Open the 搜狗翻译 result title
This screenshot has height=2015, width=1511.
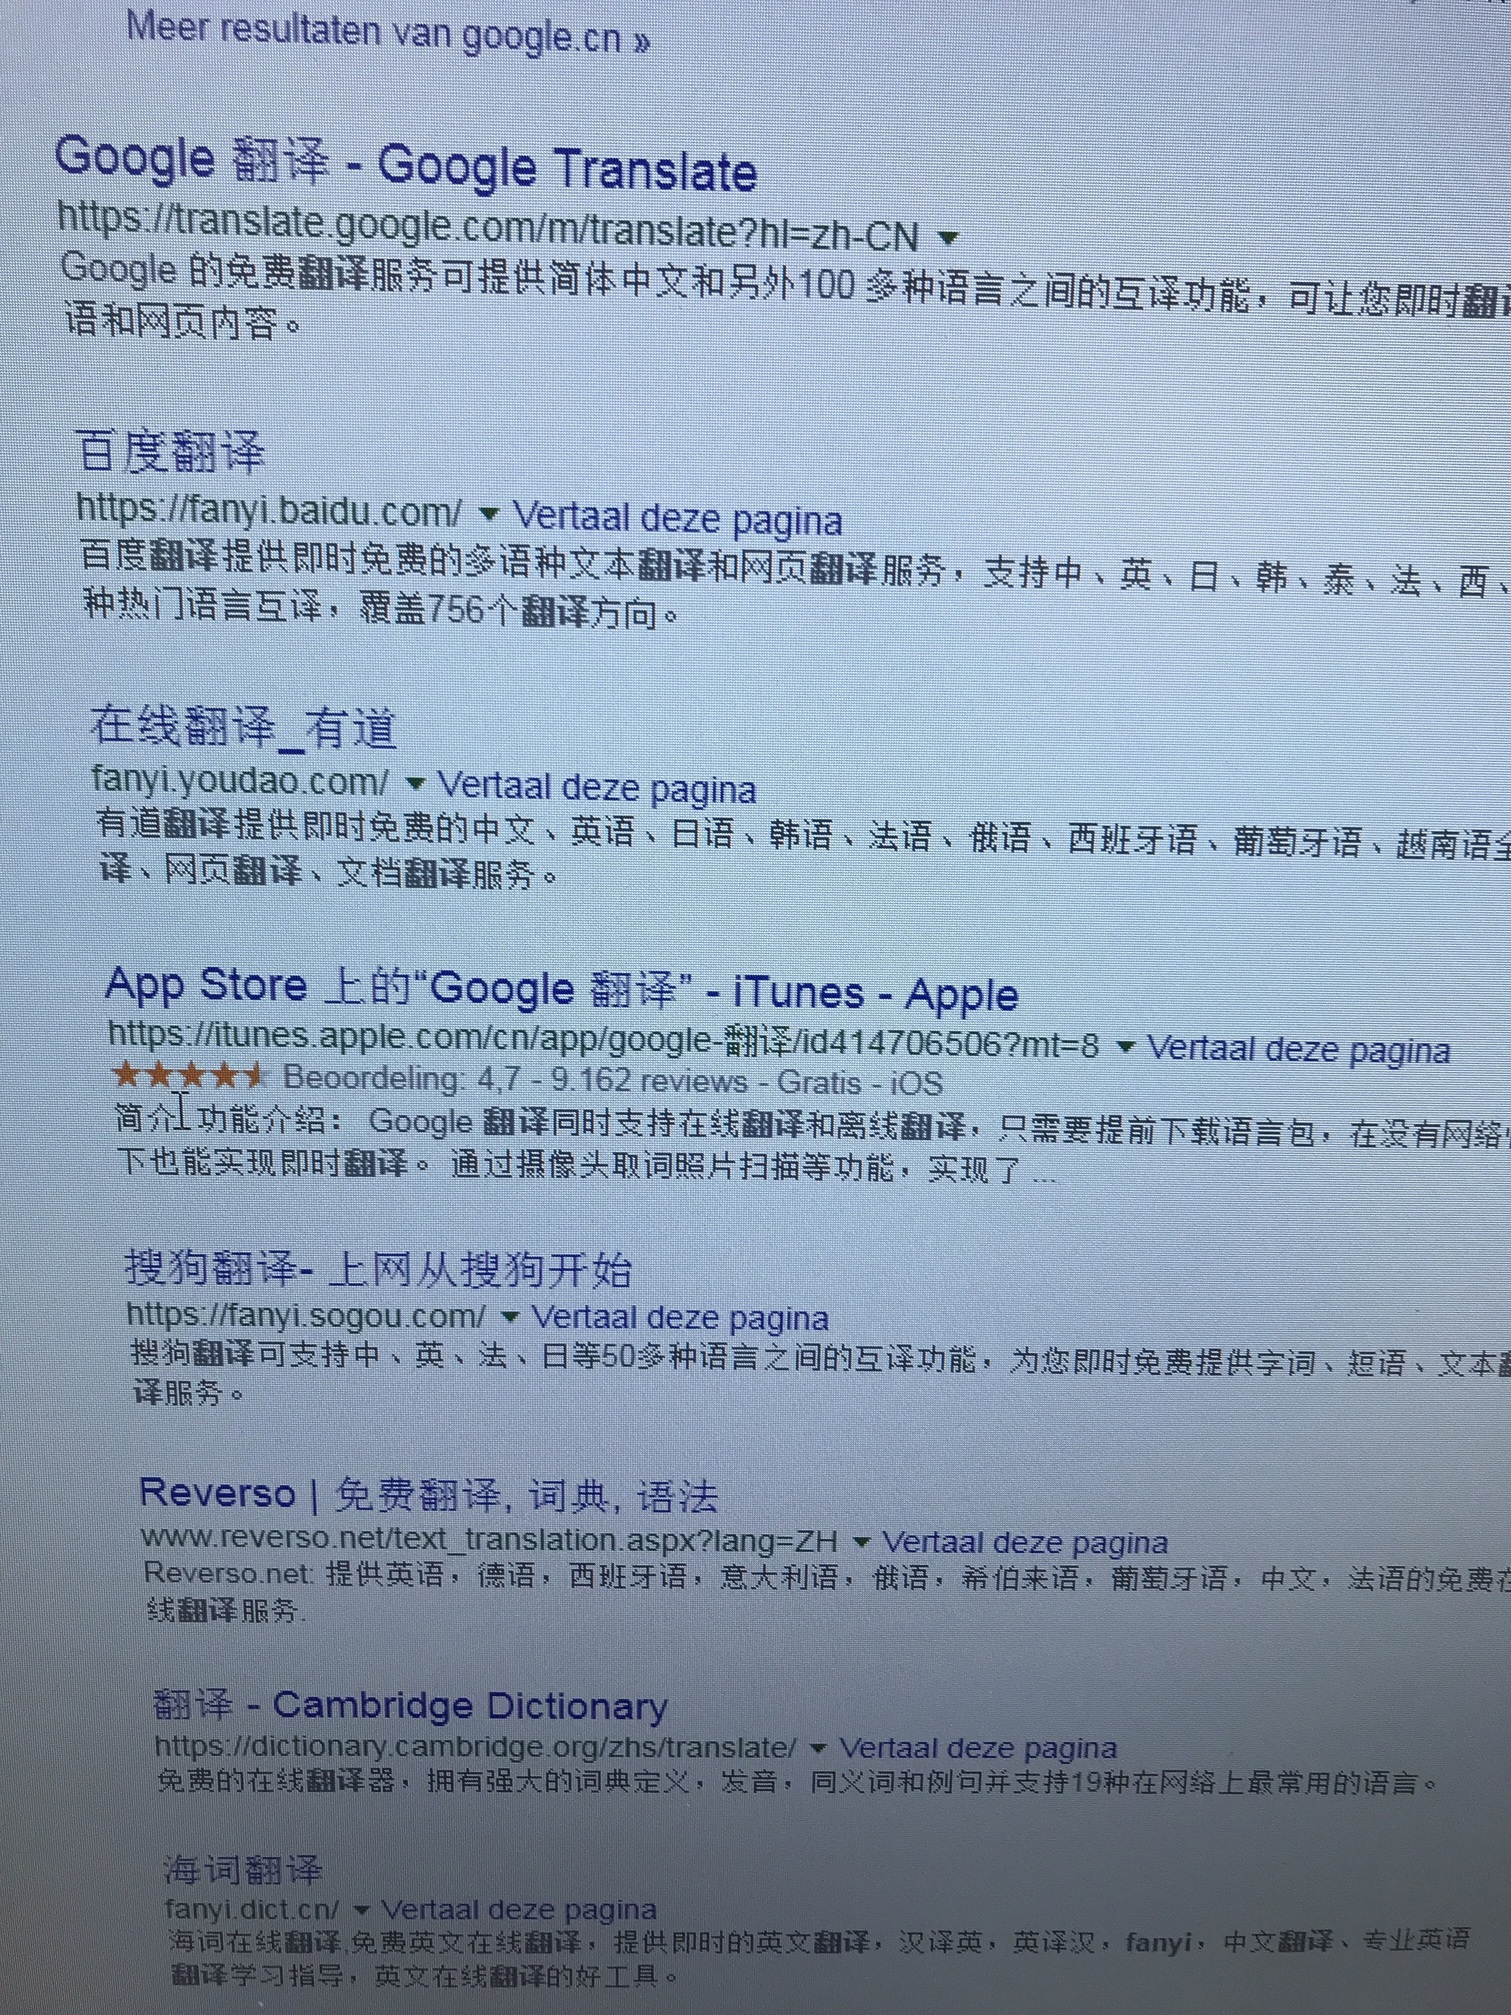[x=378, y=1269]
